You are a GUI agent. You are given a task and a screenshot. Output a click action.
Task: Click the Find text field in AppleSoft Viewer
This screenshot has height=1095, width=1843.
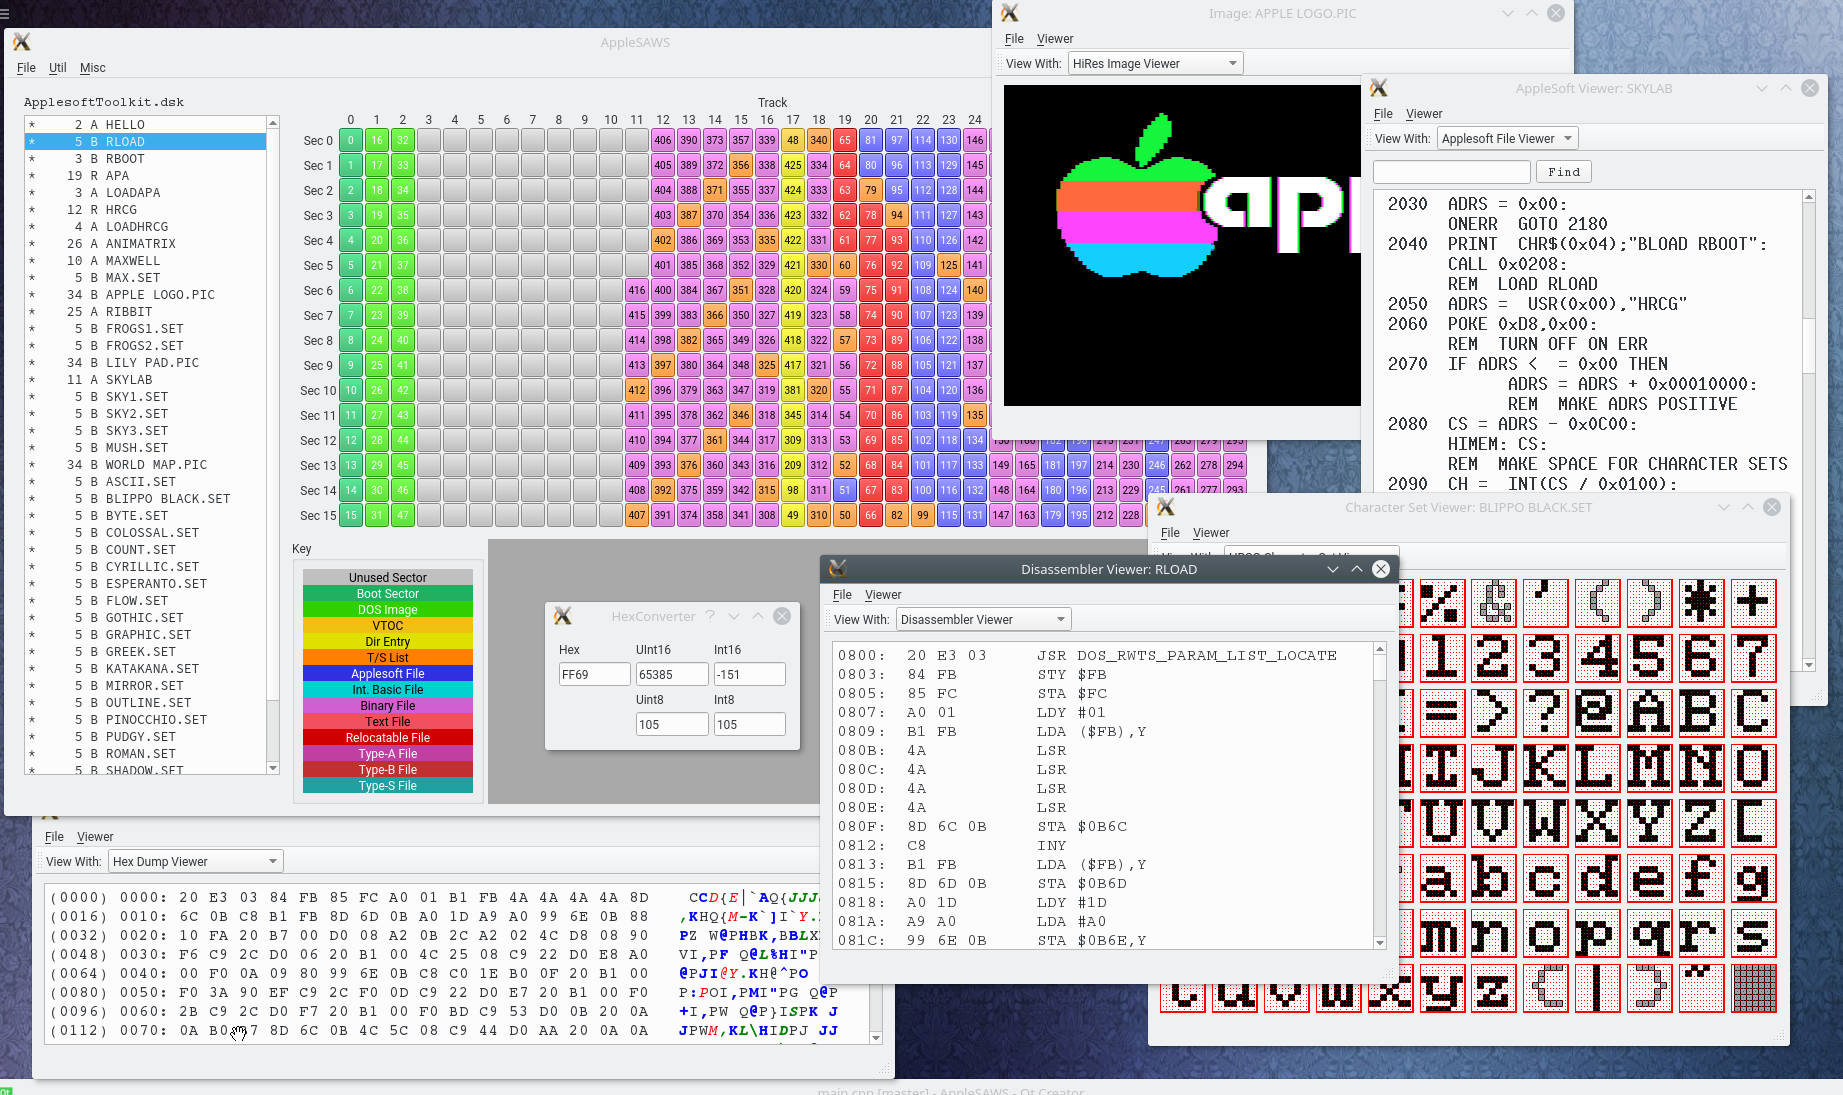click(x=1452, y=171)
